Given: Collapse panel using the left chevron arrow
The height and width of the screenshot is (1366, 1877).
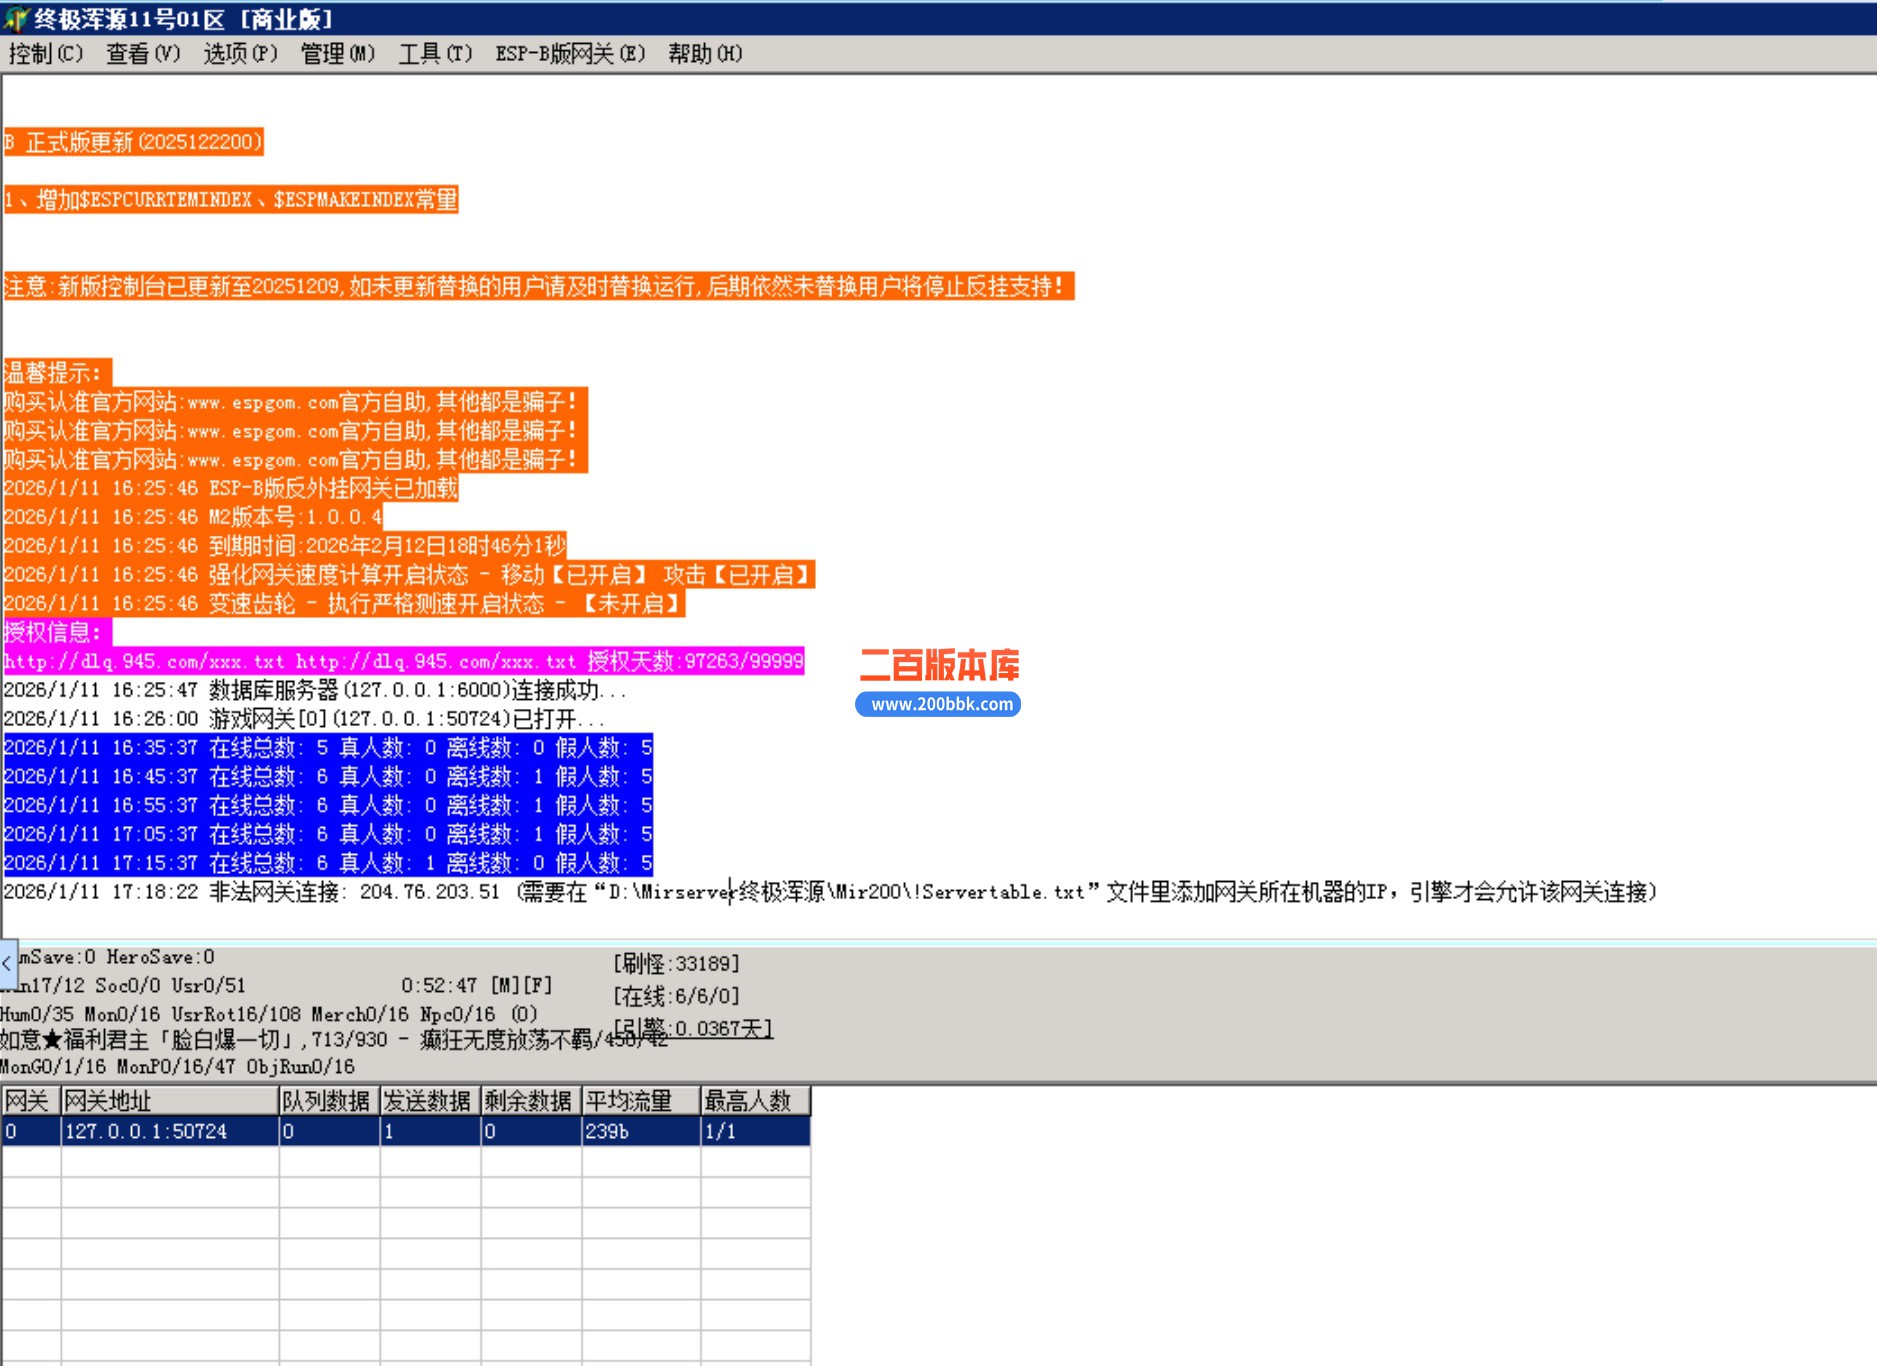Looking at the screenshot, I should (8, 964).
